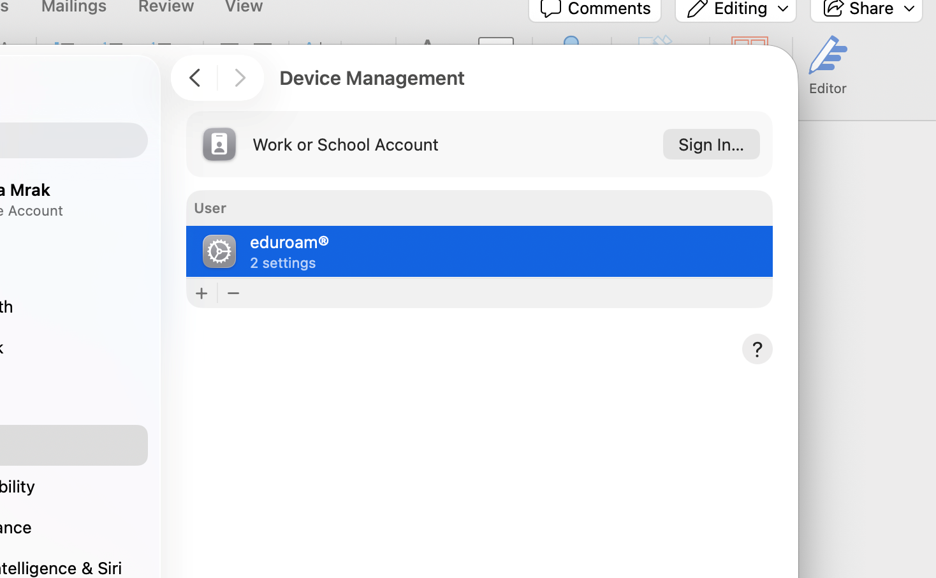Screen dimensions: 936x578
Task: Click the Work or School Account label
Action: [x=345, y=144]
